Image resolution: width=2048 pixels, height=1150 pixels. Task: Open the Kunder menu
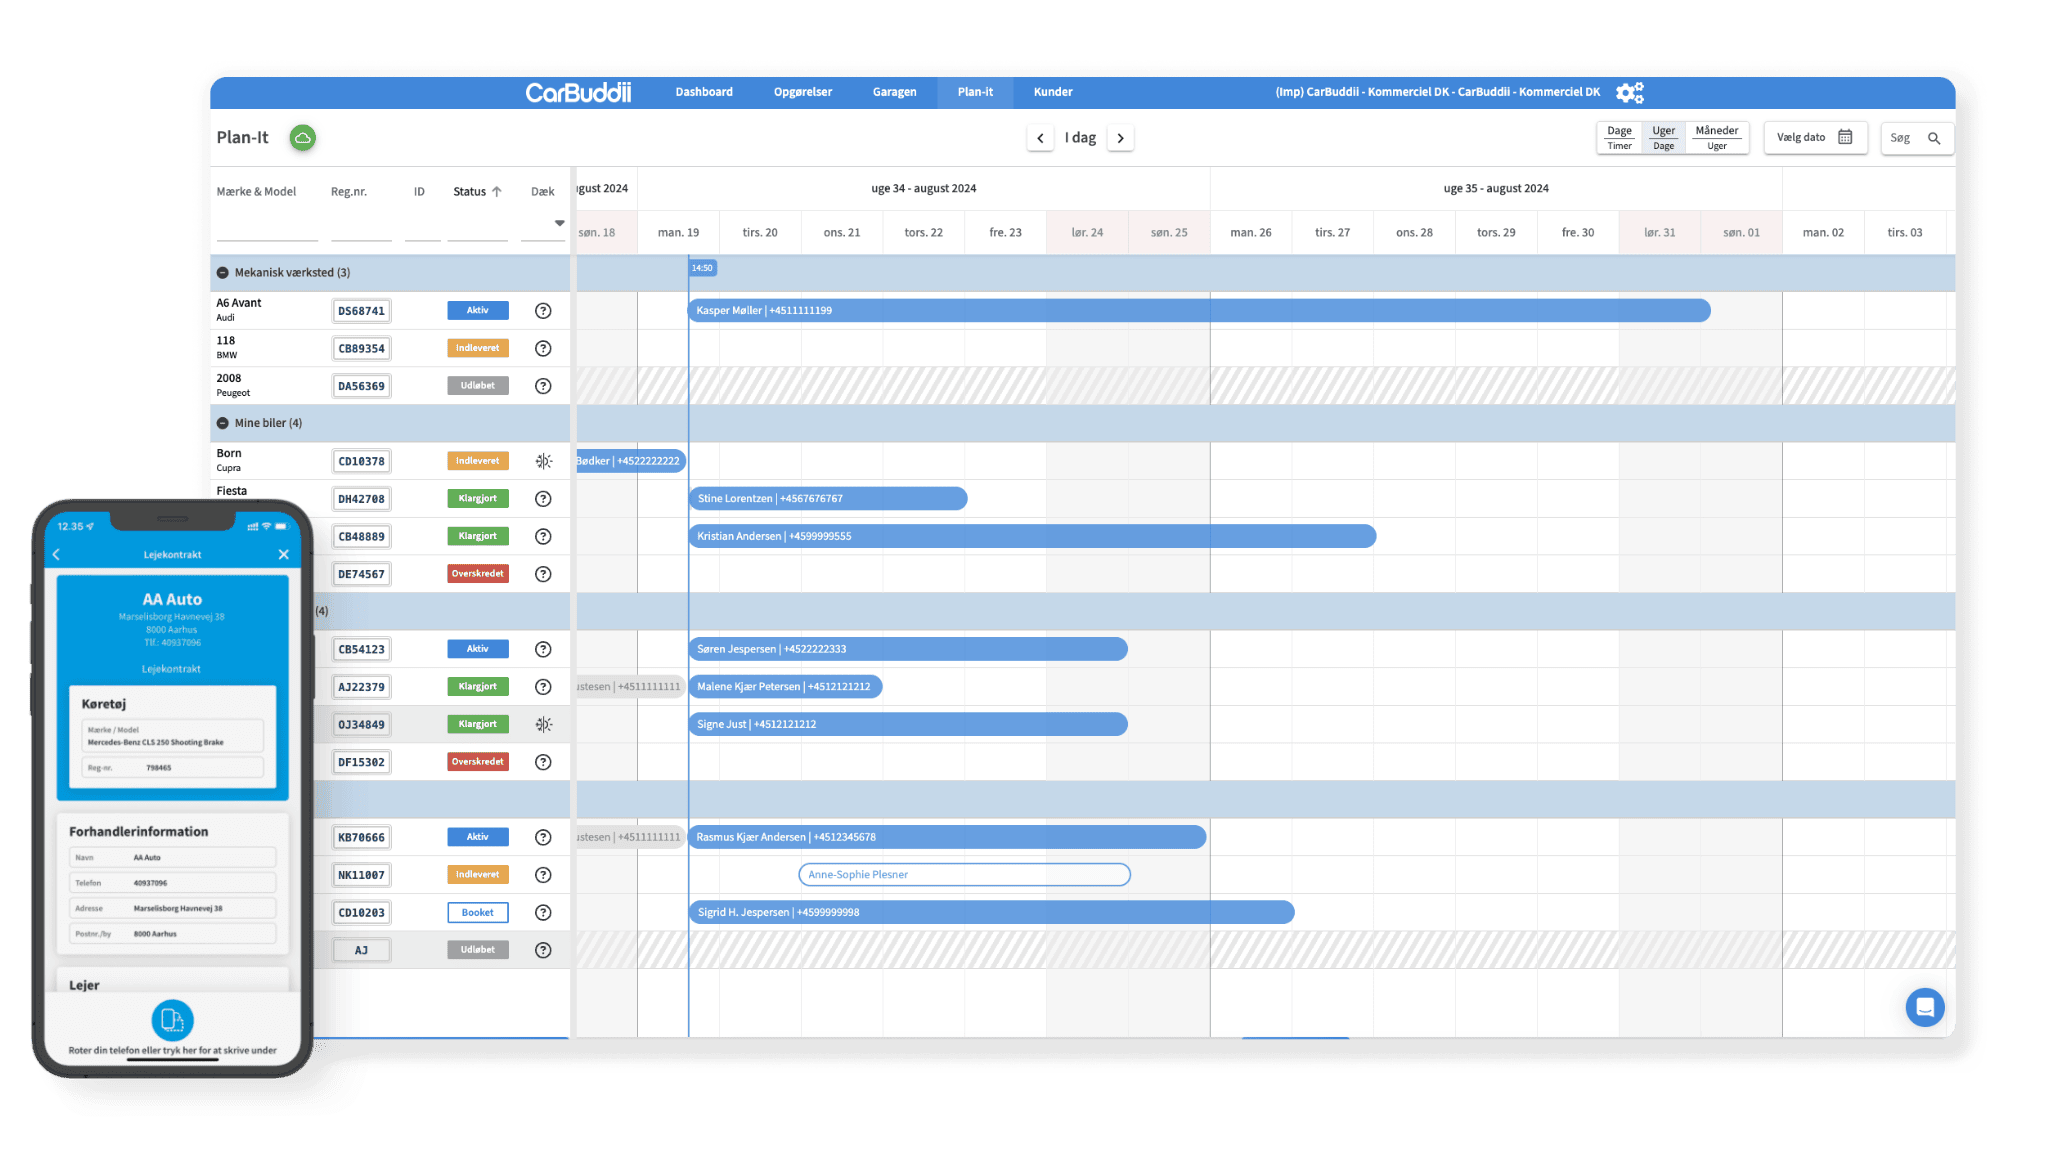[1053, 92]
